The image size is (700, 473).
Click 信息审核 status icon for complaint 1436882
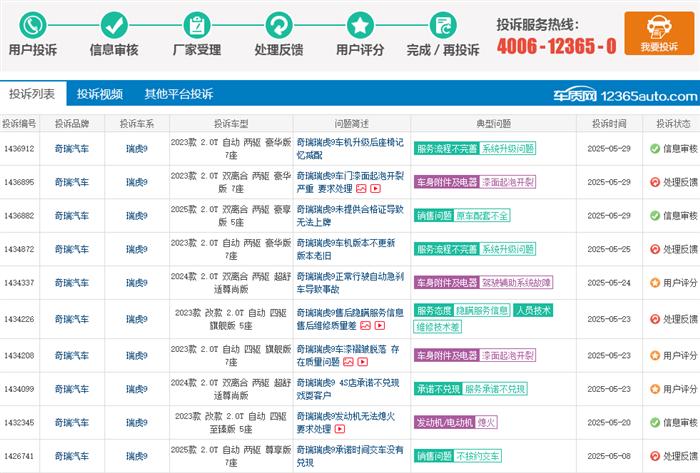tap(655, 216)
